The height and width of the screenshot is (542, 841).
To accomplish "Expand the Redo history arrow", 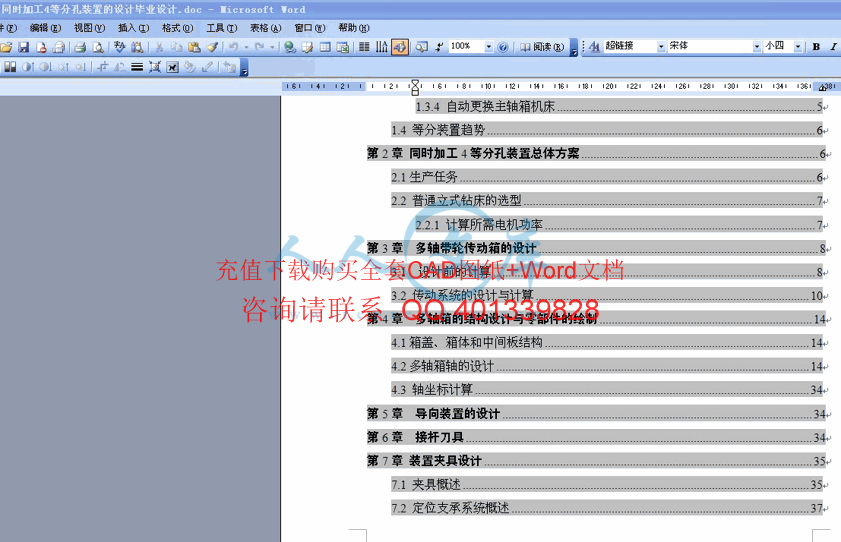I will (272, 47).
